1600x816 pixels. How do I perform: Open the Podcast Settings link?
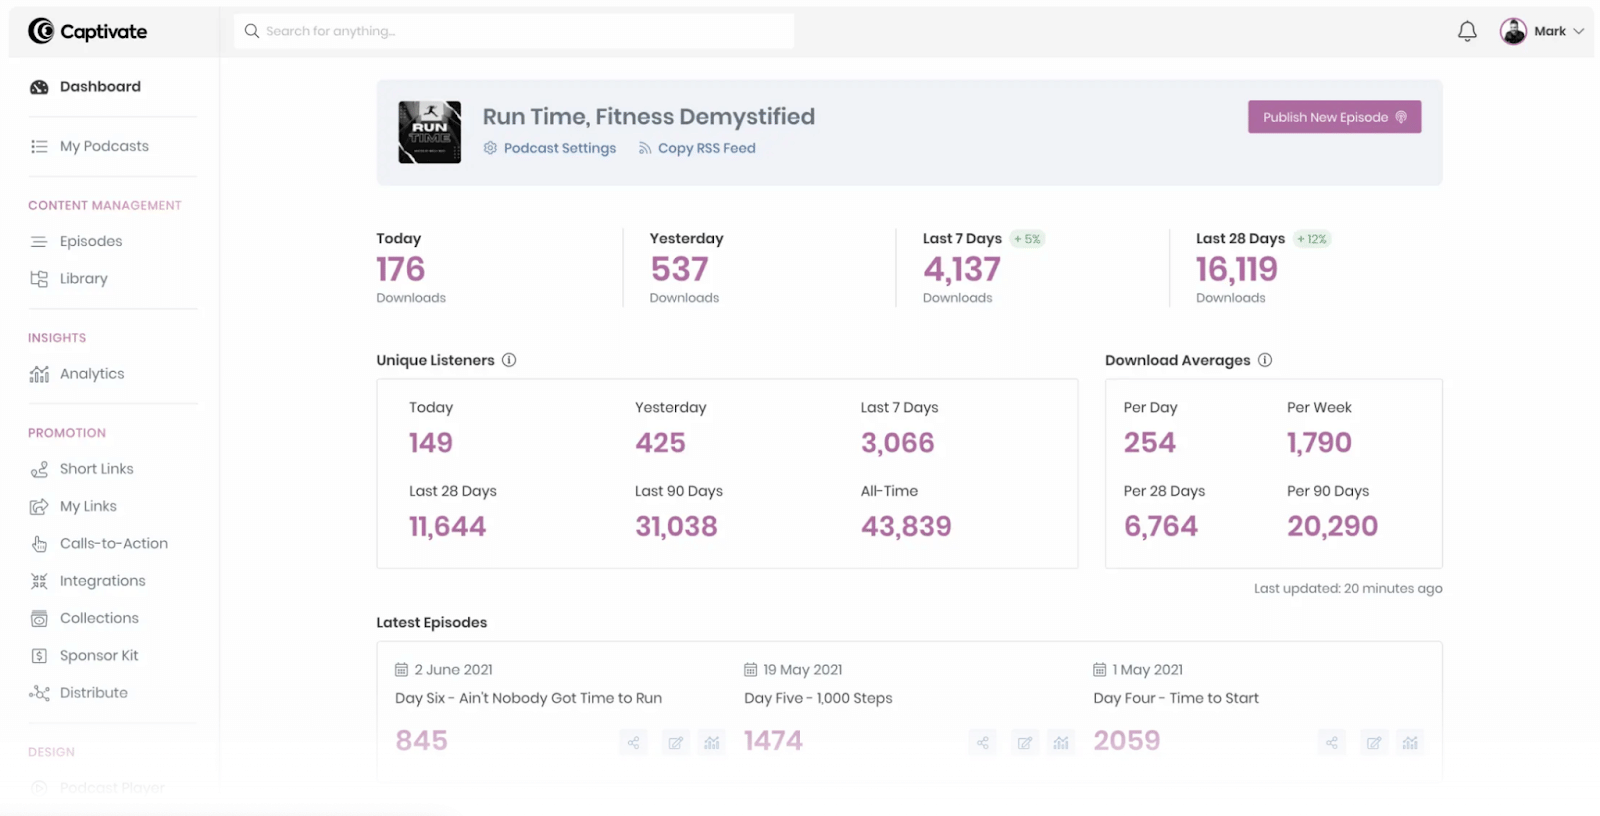[559, 148]
